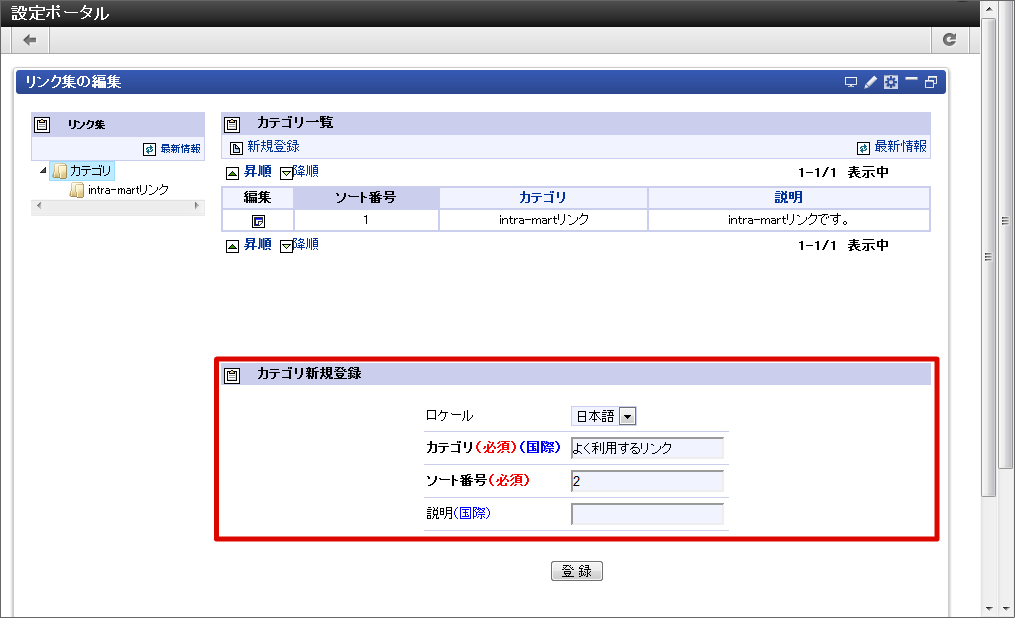Click the カテゴリ folder icon in the tree
Screen dimensions: 1015x618
(60, 171)
